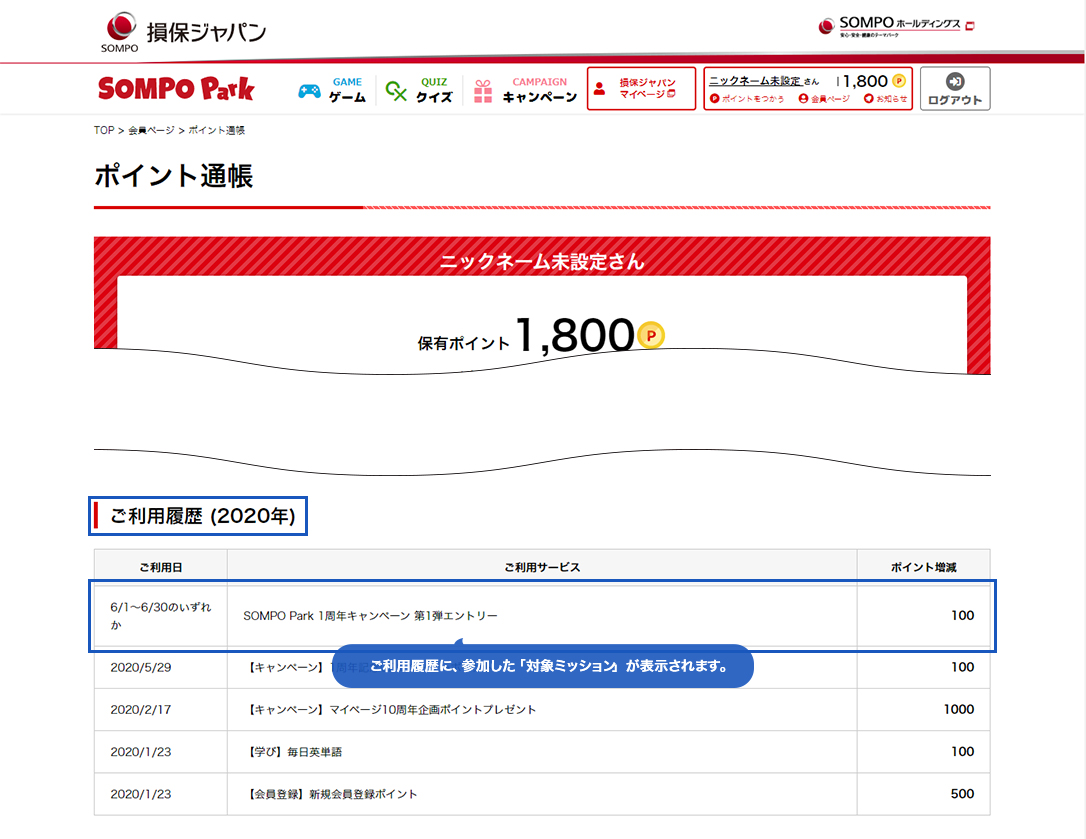Viewport: 1086px width, 839px height.
Task: Click the person icon in マイページ button
Action: coord(600,88)
